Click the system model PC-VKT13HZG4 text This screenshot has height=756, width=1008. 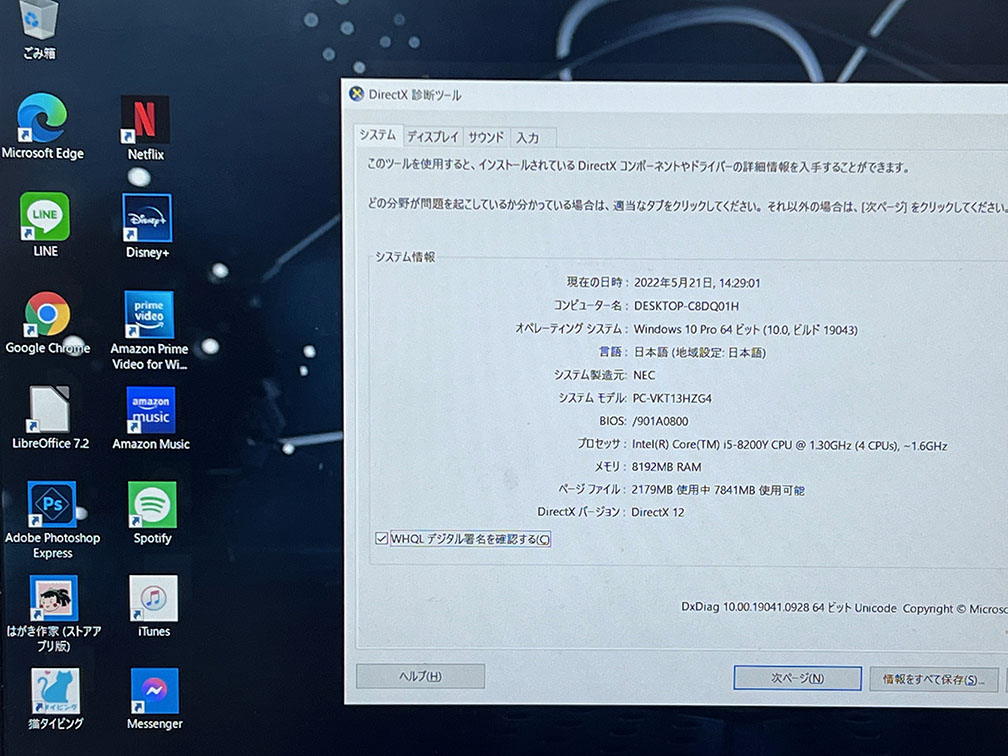(672, 399)
